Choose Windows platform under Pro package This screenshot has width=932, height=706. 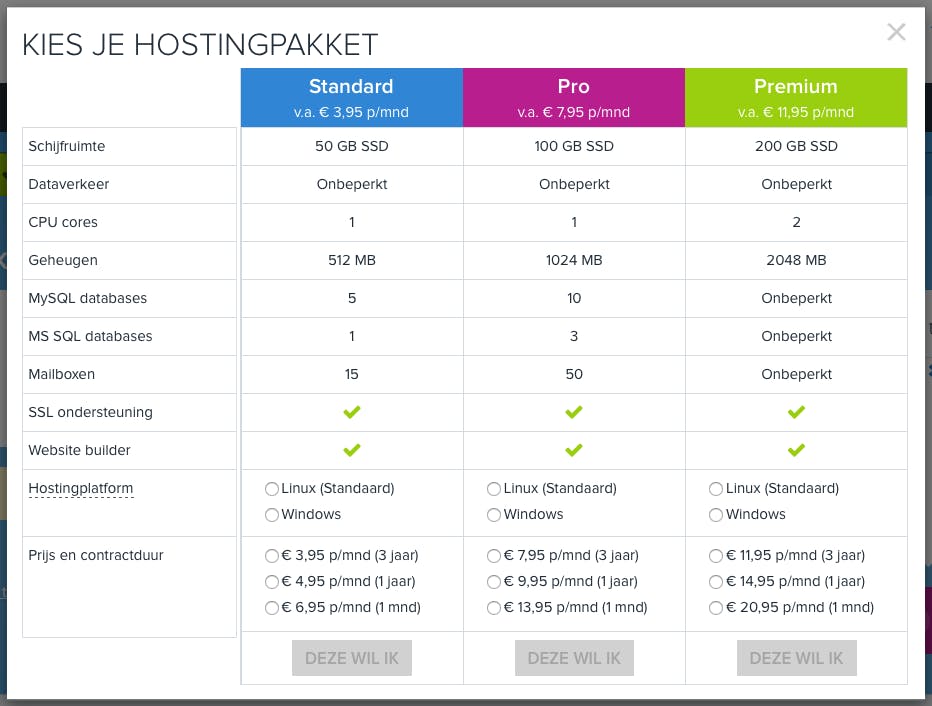click(494, 515)
